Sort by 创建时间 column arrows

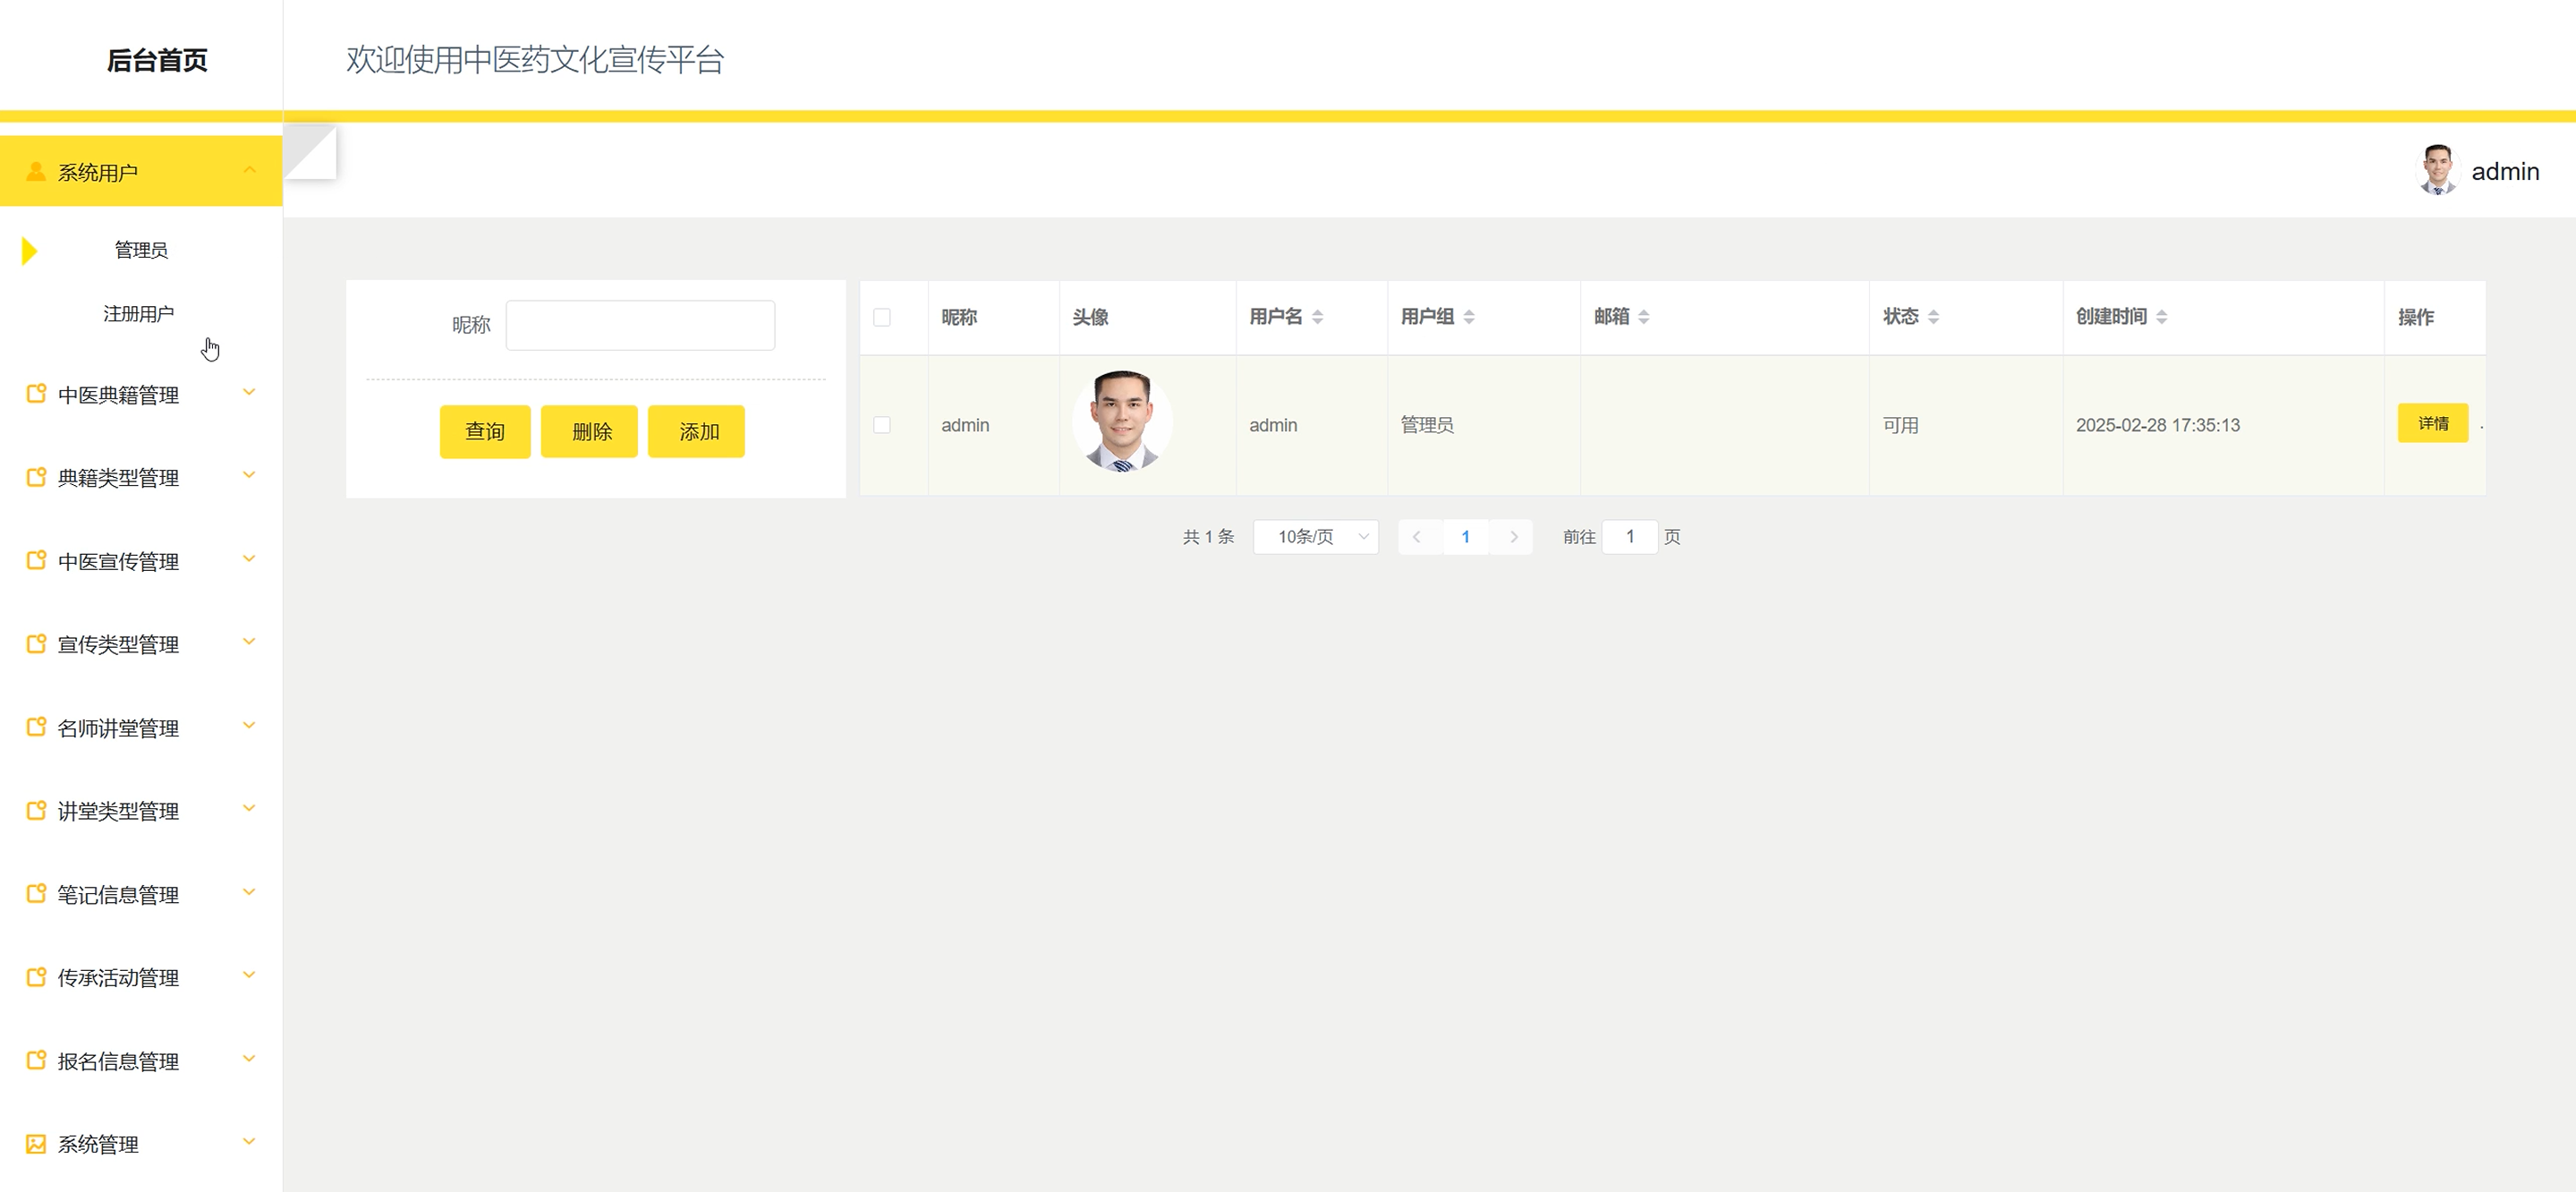[2161, 317]
